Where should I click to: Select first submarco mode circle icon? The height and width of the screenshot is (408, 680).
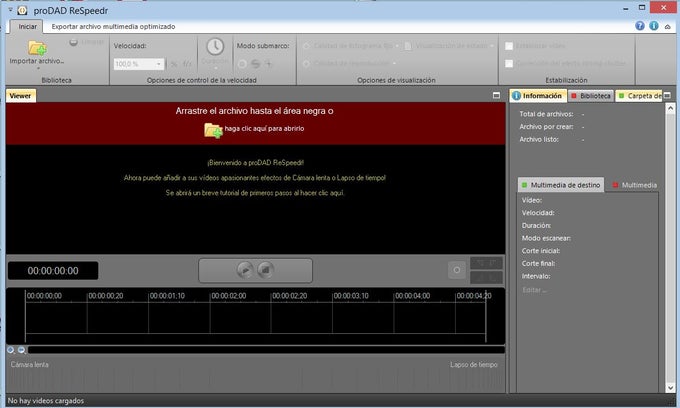(x=242, y=64)
